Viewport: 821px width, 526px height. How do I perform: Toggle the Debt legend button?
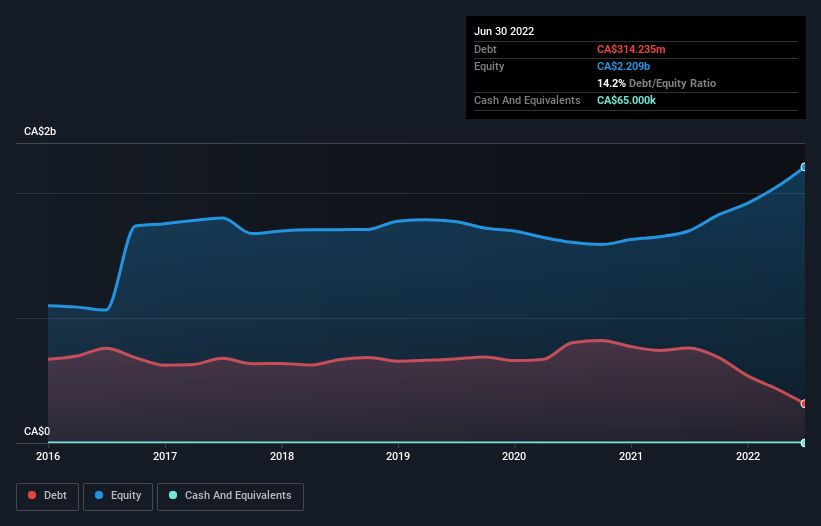[48, 496]
